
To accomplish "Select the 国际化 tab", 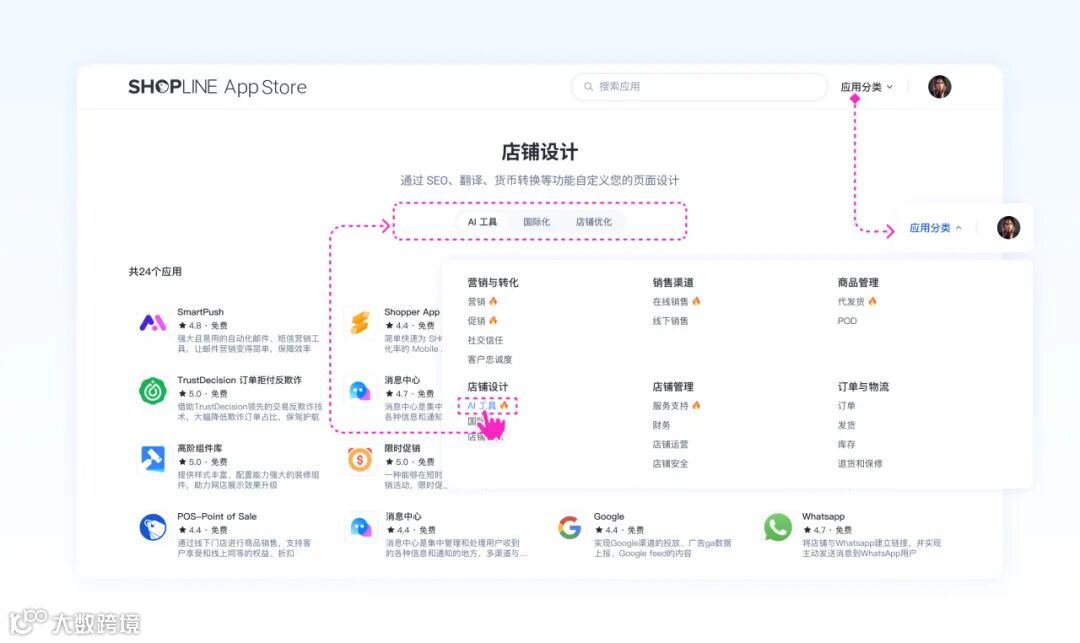I will click(537, 222).
